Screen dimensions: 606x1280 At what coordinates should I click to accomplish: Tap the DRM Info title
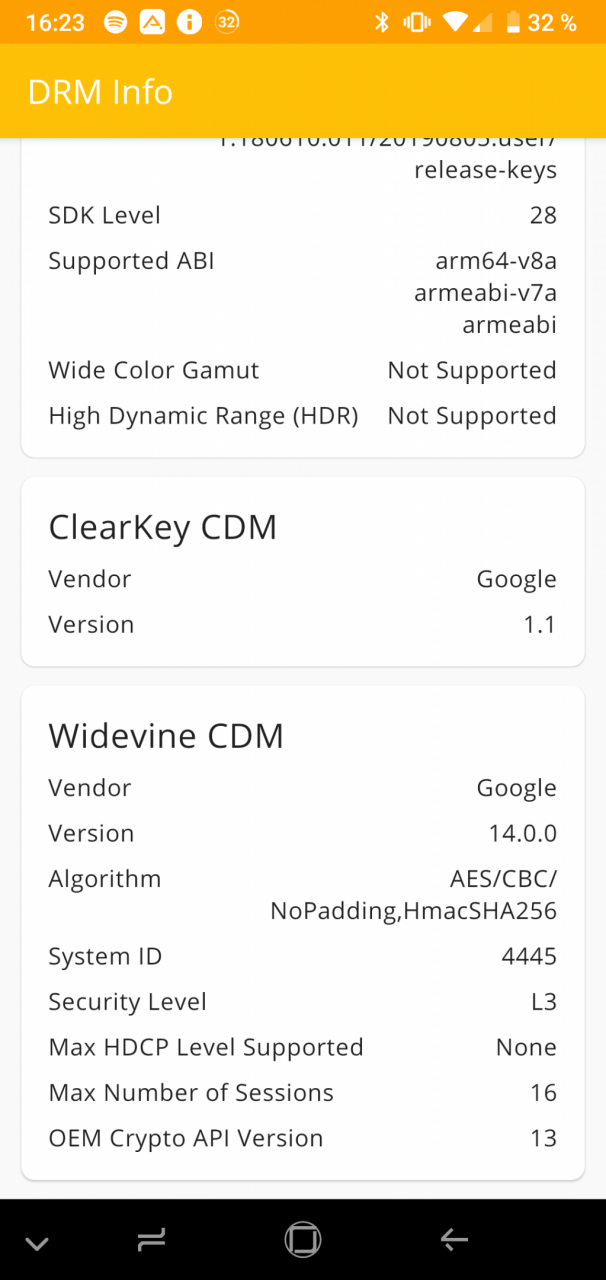(100, 92)
